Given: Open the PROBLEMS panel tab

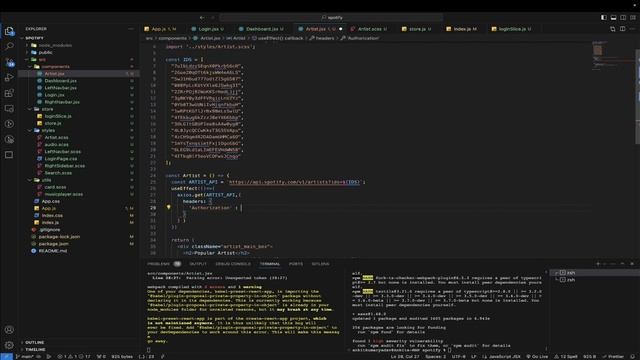Looking at the screenshot, I should (x=164, y=264).
